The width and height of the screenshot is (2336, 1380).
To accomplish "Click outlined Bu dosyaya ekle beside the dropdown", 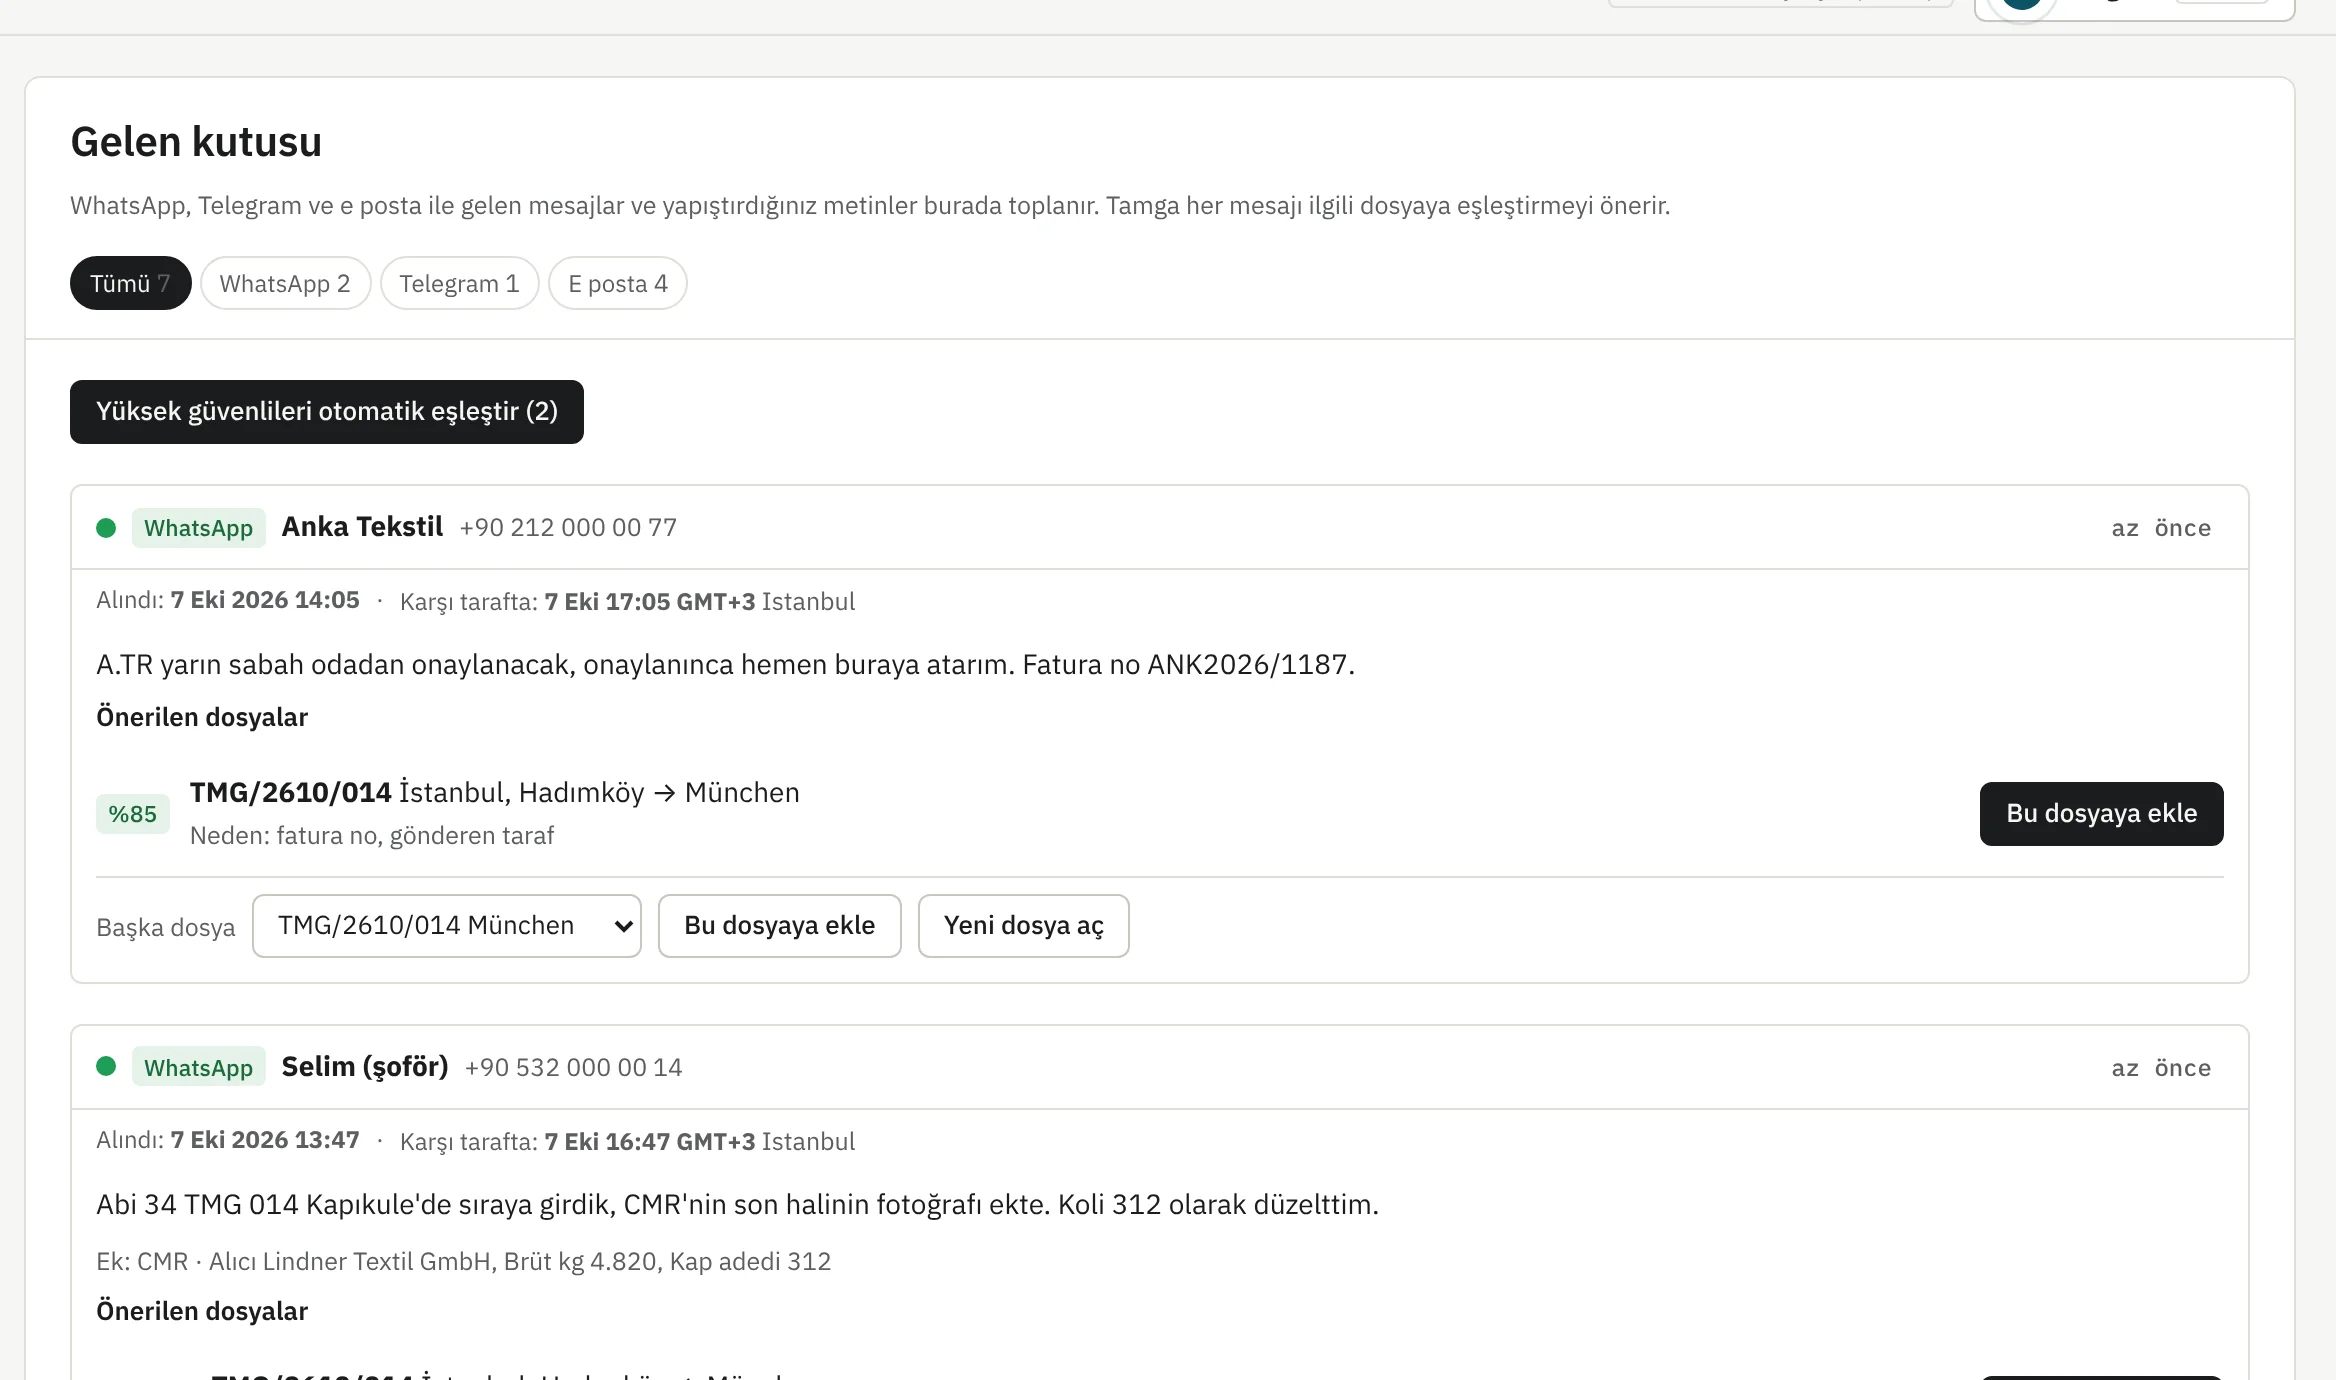I will coord(779,926).
